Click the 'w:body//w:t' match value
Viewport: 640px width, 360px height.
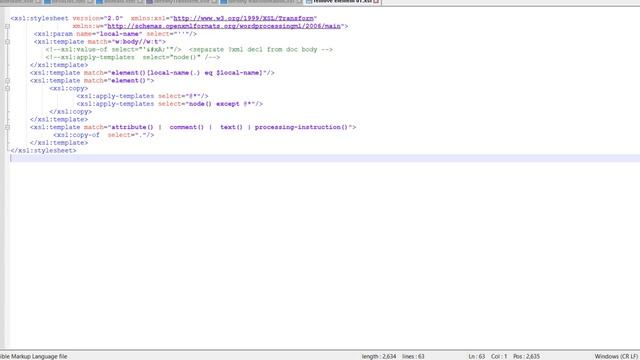point(137,42)
